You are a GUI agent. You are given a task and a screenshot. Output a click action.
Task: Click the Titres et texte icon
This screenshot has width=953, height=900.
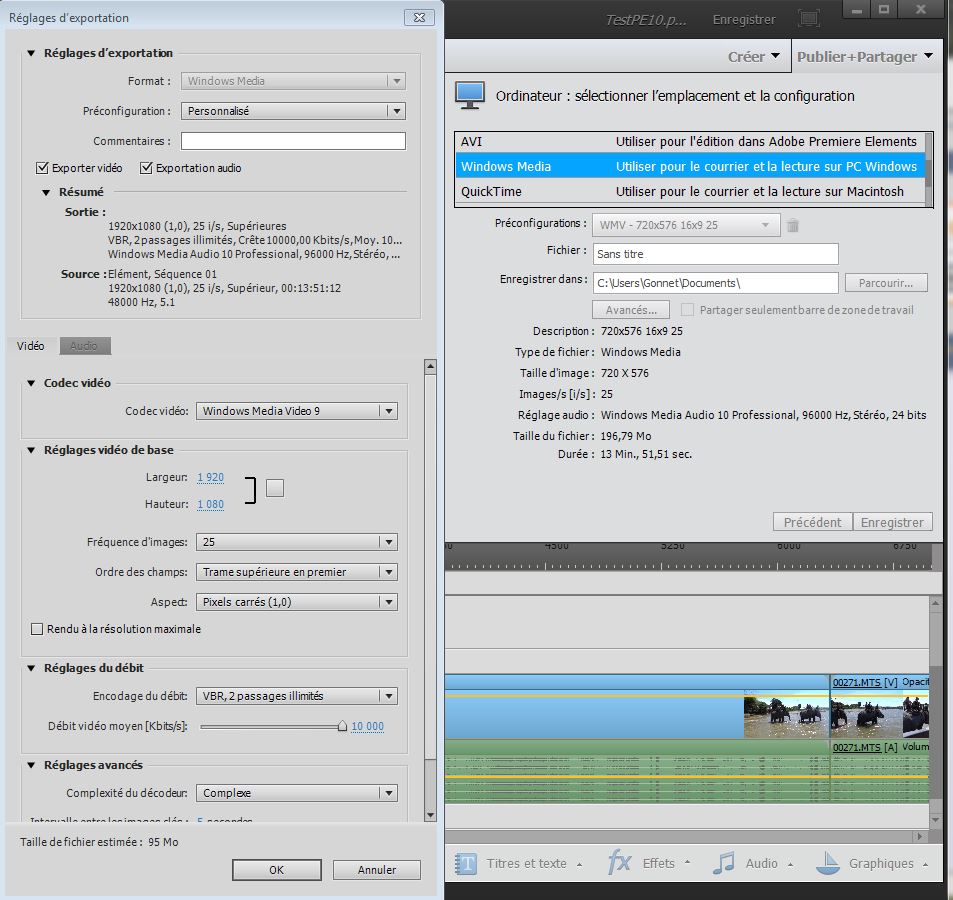tap(467, 863)
